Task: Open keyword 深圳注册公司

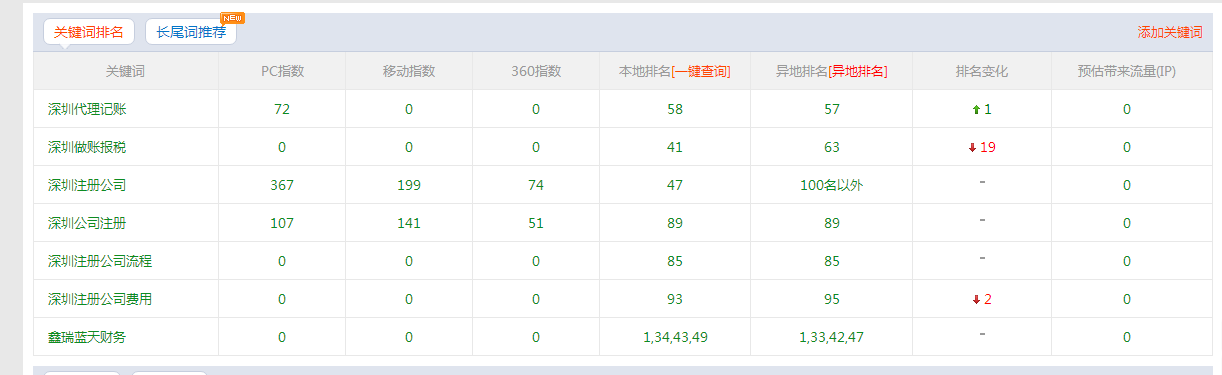Action: coord(87,185)
